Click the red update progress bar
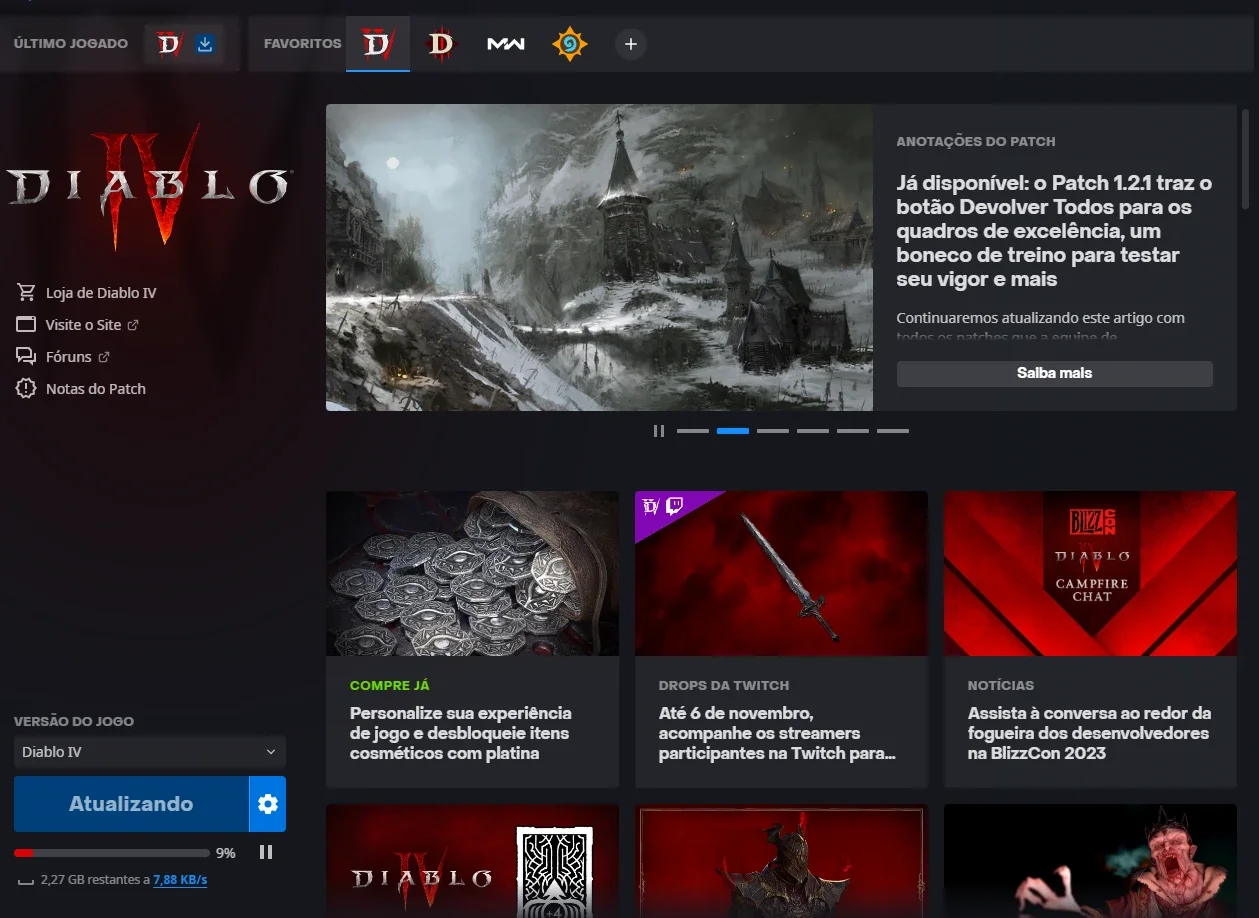The height and width of the screenshot is (918, 1259). click(x=112, y=853)
